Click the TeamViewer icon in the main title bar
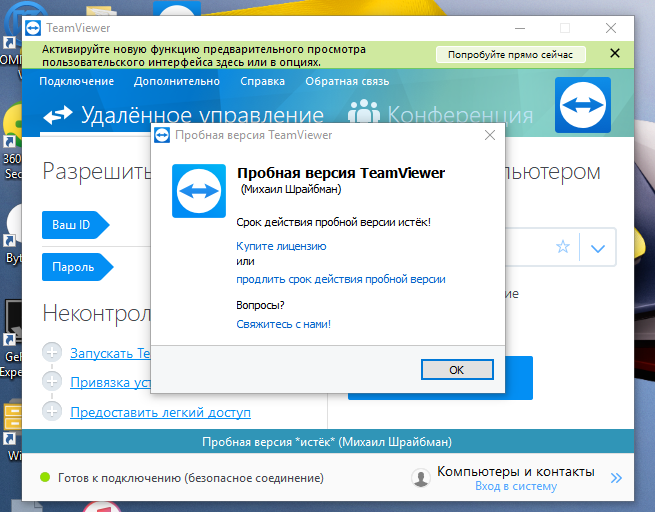Screen dimensions: 655x512 coord(33,28)
